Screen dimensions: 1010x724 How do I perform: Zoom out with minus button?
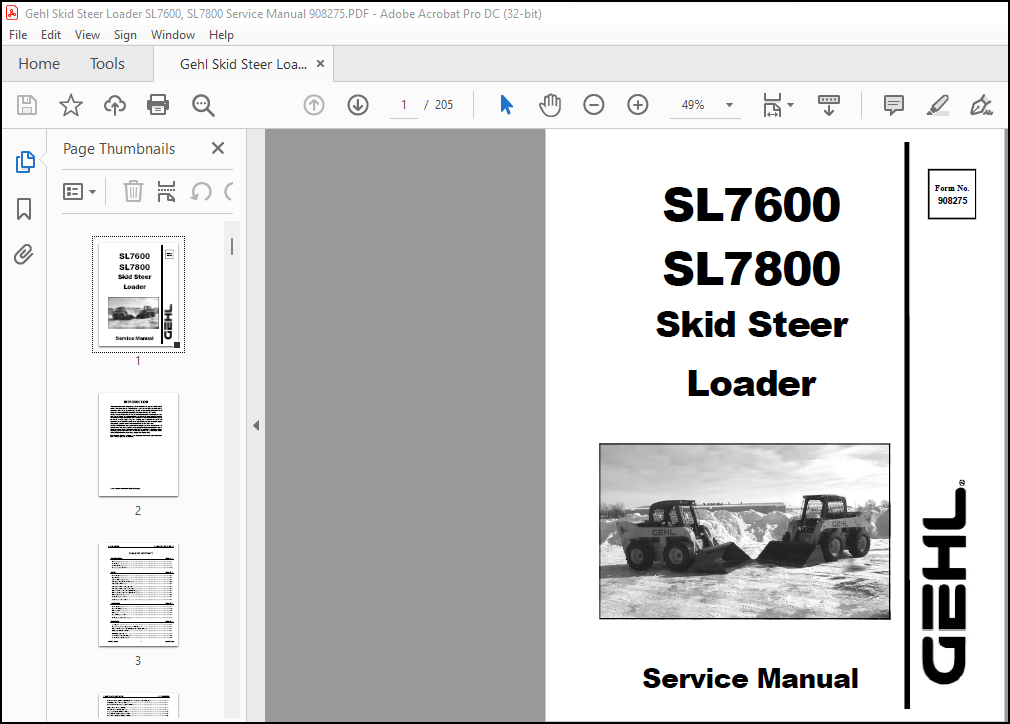[593, 105]
